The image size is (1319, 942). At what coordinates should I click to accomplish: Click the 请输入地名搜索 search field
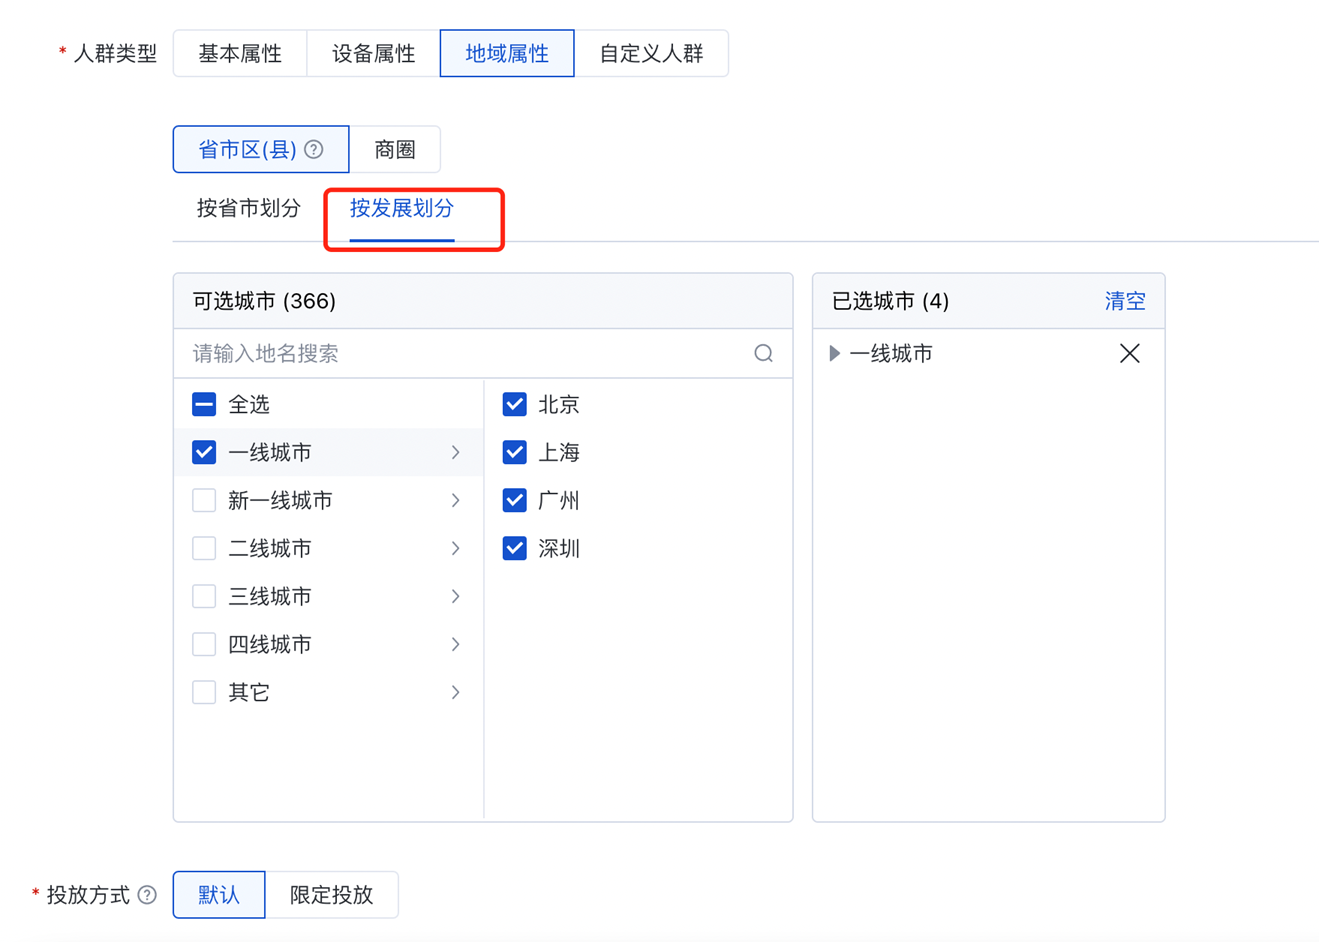pyautogui.click(x=460, y=353)
